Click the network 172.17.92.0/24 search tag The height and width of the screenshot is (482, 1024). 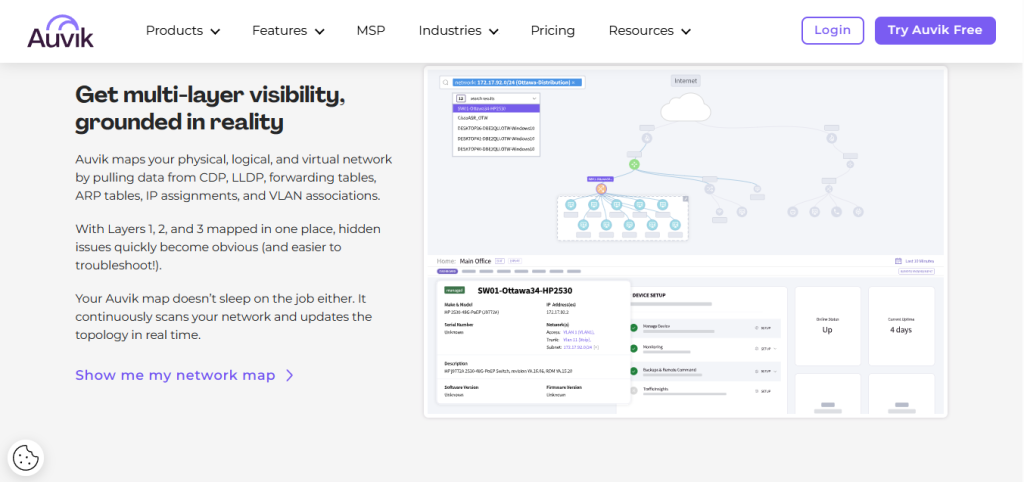[515, 83]
